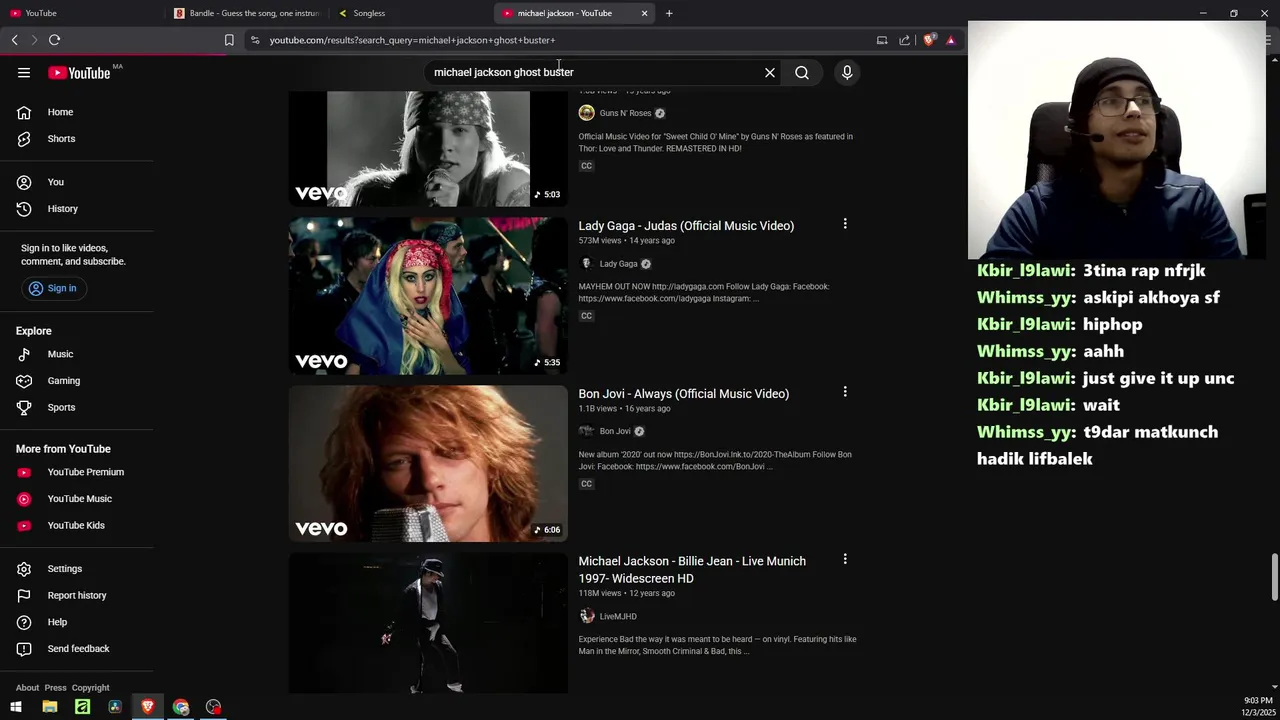Open the About footer link

27,688
